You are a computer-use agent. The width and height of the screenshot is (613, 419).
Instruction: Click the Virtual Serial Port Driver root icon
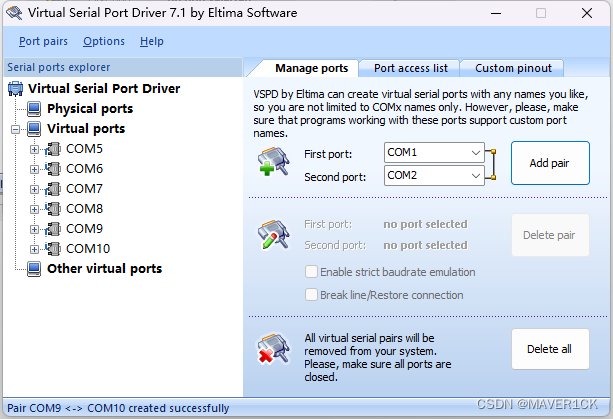tap(16, 89)
